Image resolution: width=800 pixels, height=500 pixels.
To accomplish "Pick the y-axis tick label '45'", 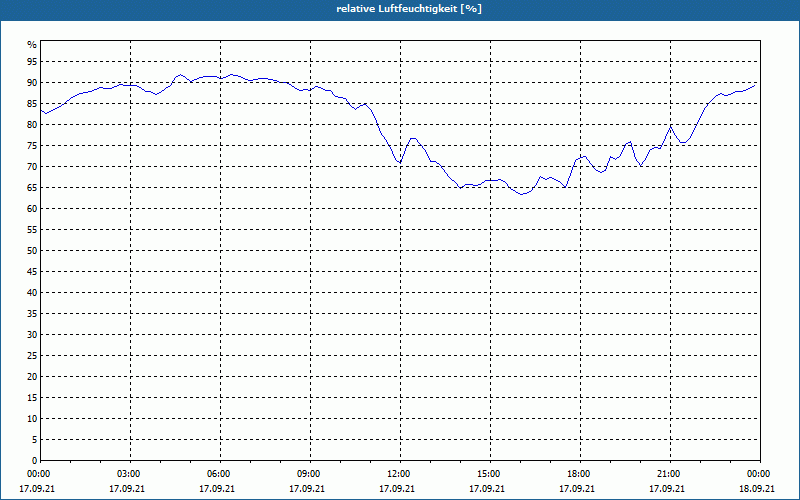I will coord(32,272).
